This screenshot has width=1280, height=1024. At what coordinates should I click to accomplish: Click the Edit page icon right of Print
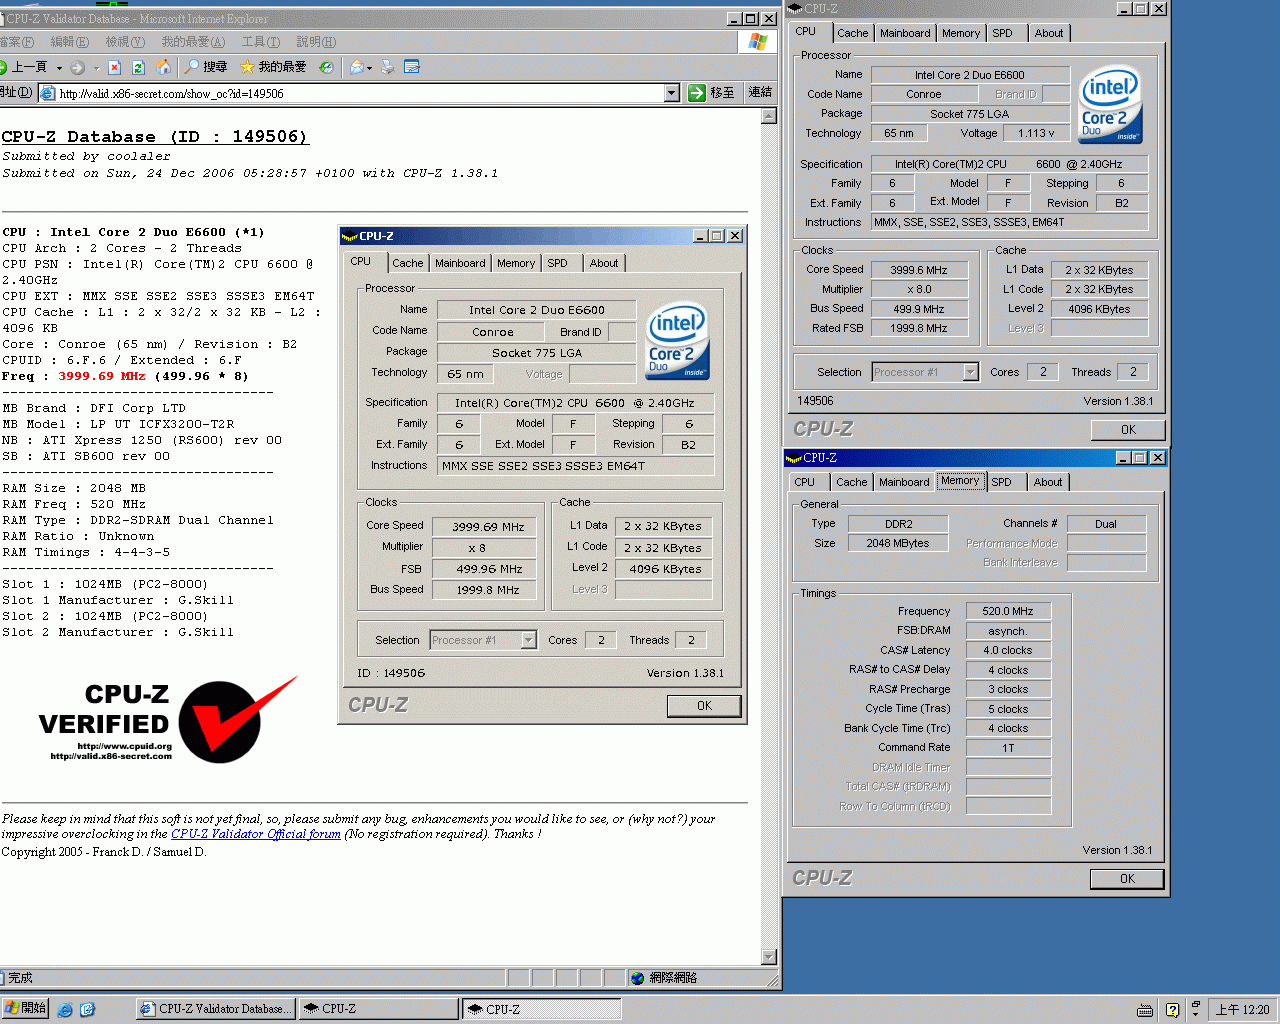pyautogui.click(x=411, y=67)
